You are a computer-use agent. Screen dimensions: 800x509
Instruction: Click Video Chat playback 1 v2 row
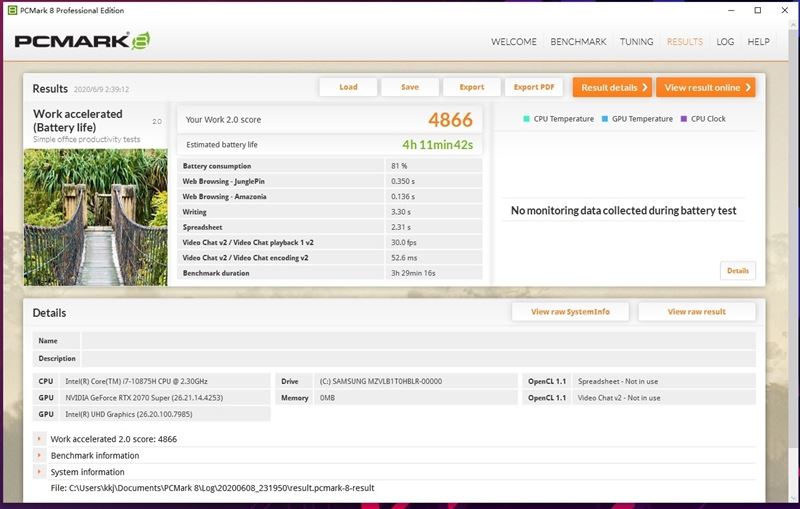click(x=330, y=242)
